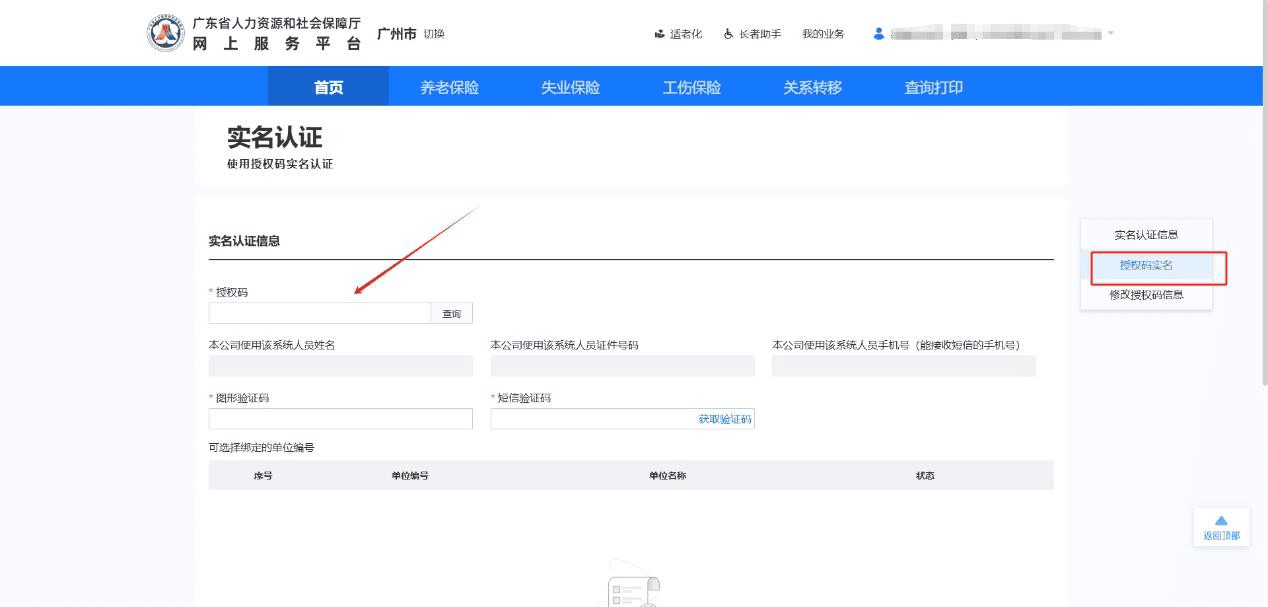1268x607 pixels.
Task: Click the 图形验证码 input field
Action: (x=340, y=419)
